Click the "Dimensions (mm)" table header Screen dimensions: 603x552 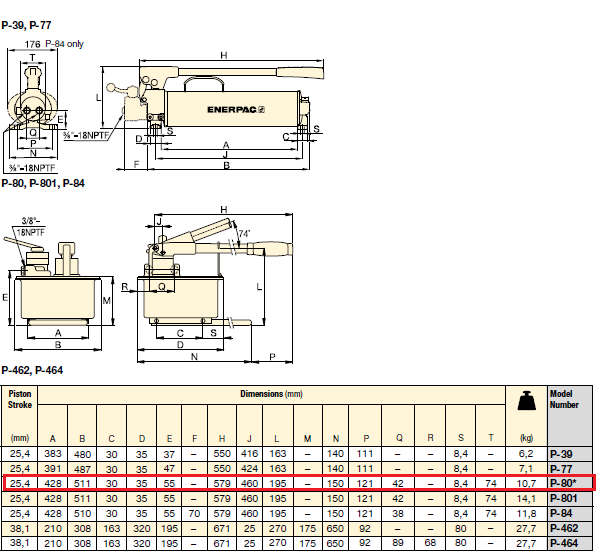[x=272, y=394]
